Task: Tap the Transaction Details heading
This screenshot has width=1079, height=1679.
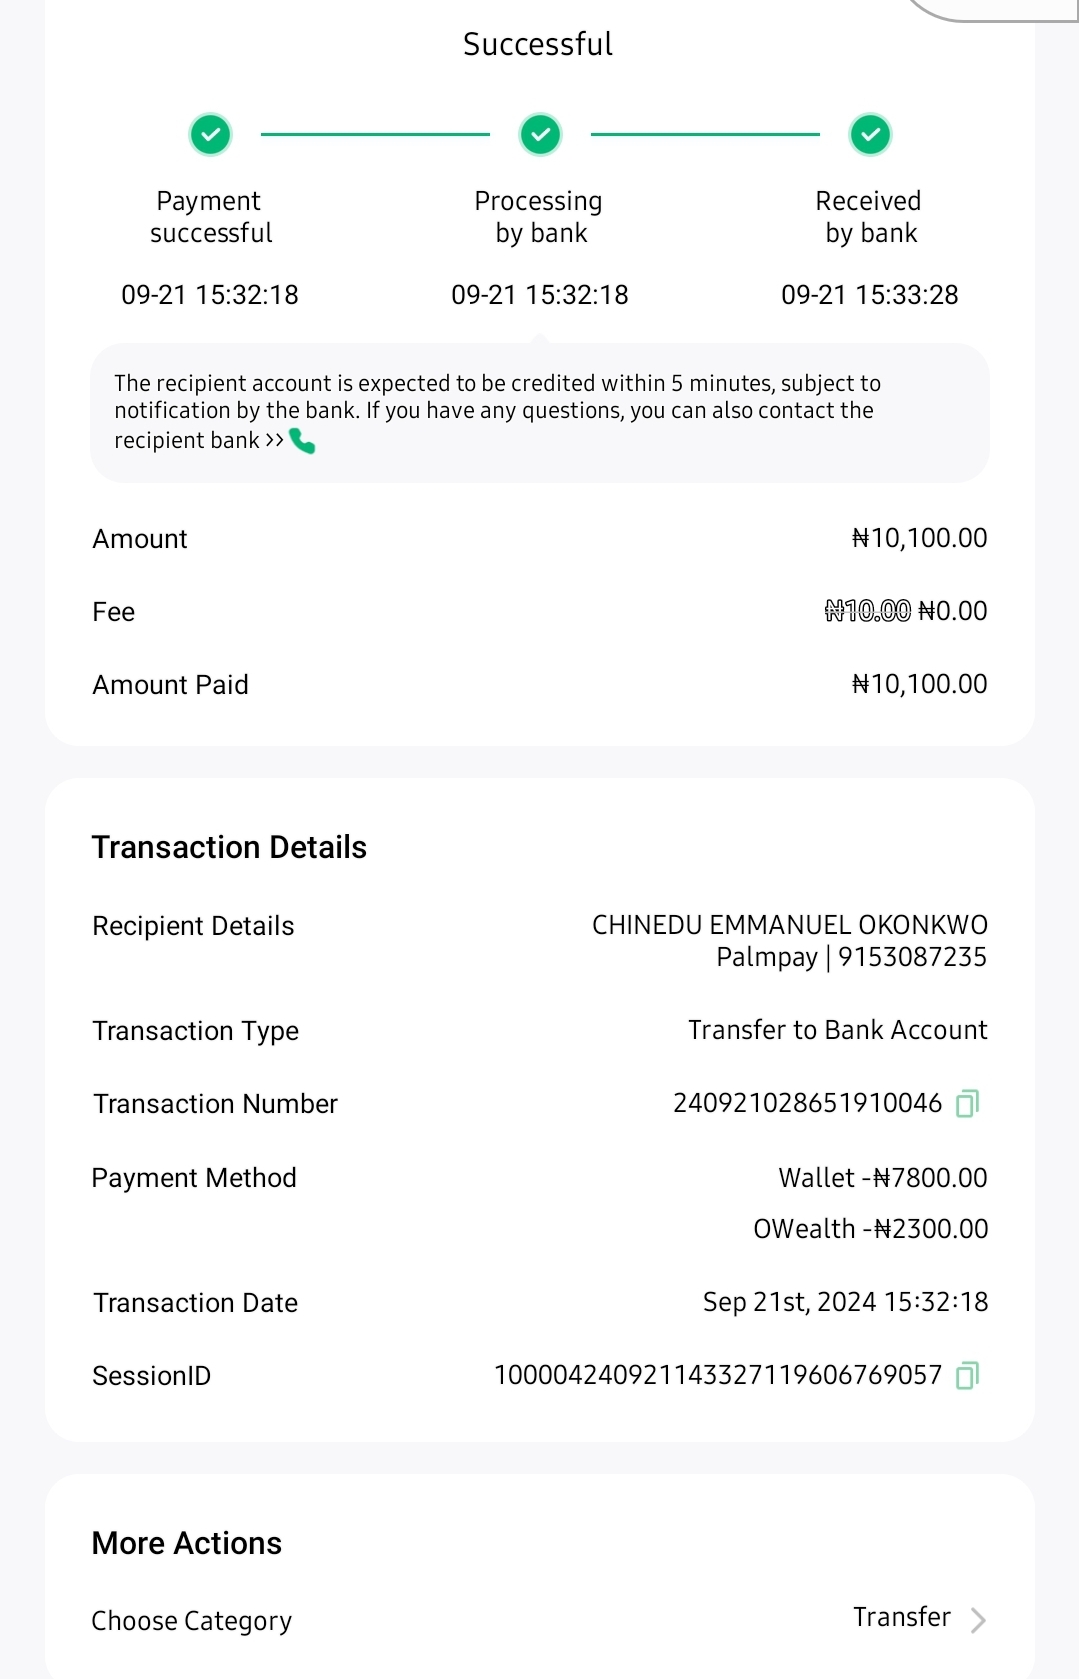Action: click(x=229, y=847)
